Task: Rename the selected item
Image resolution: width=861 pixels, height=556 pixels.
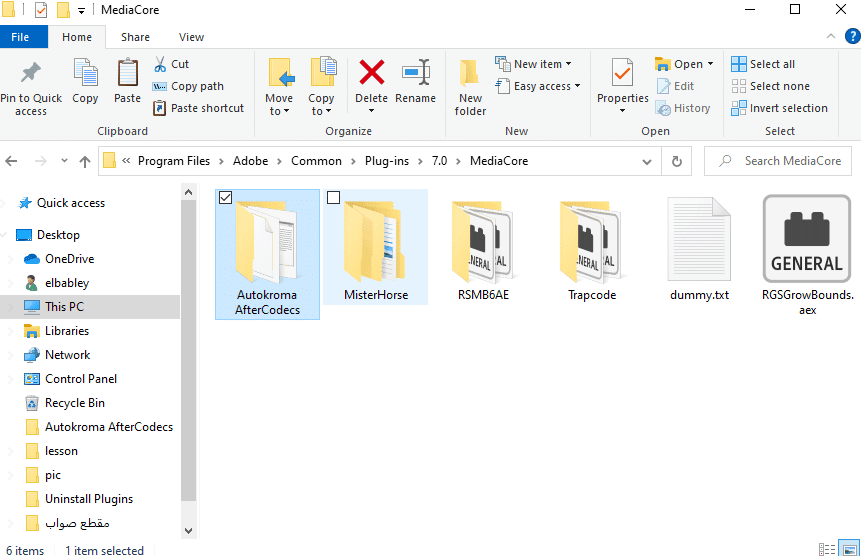Action: [x=416, y=81]
